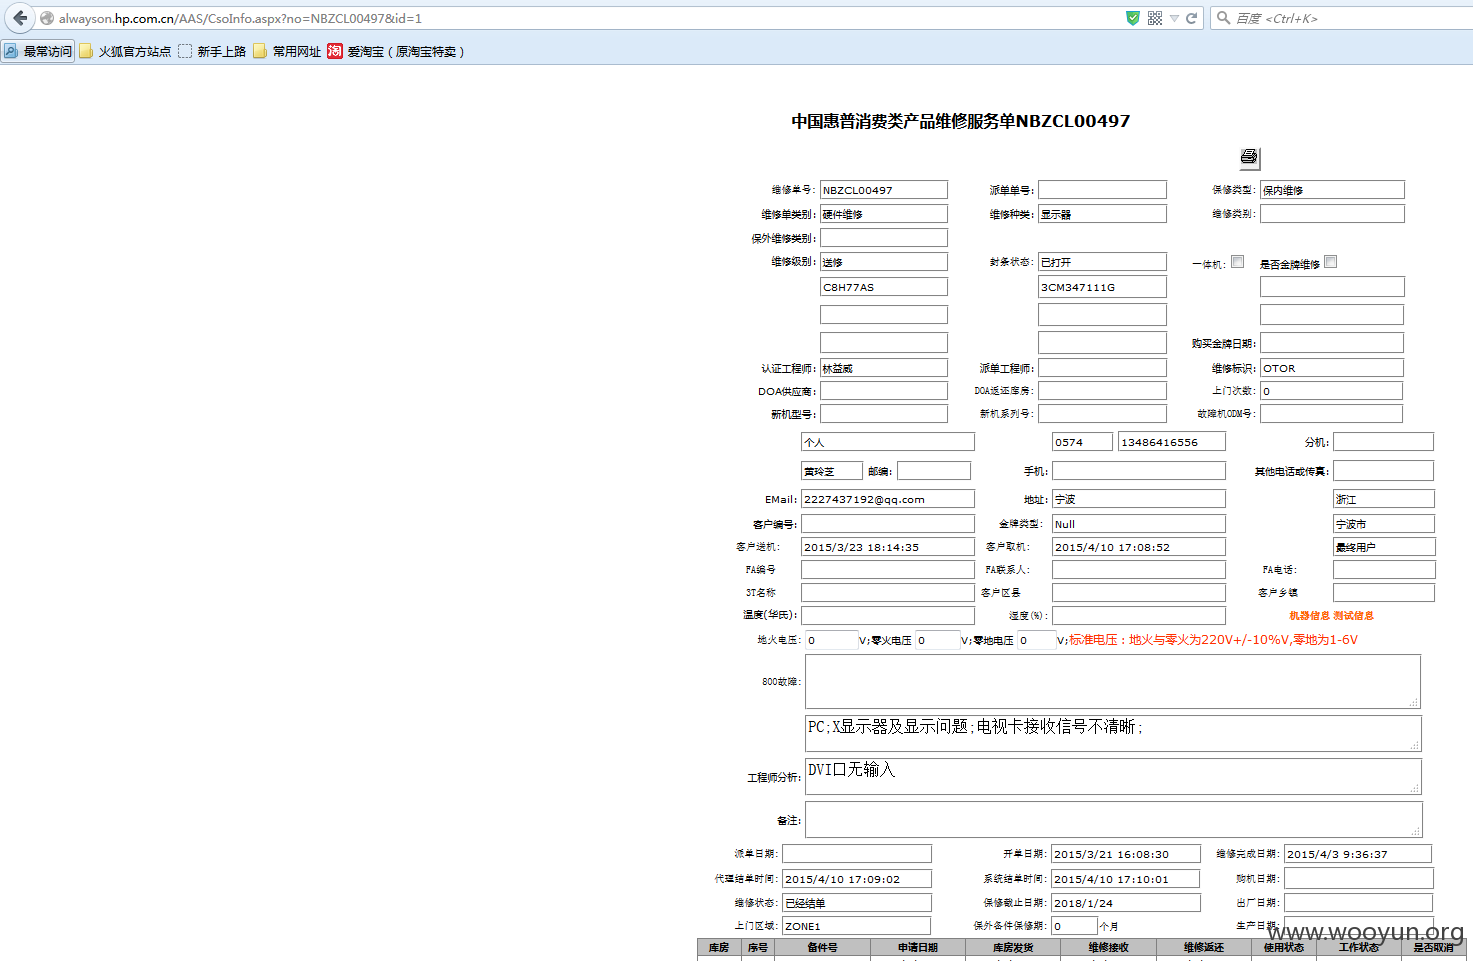Click the 维修单类别 field 硬件维修

(x=884, y=214)
